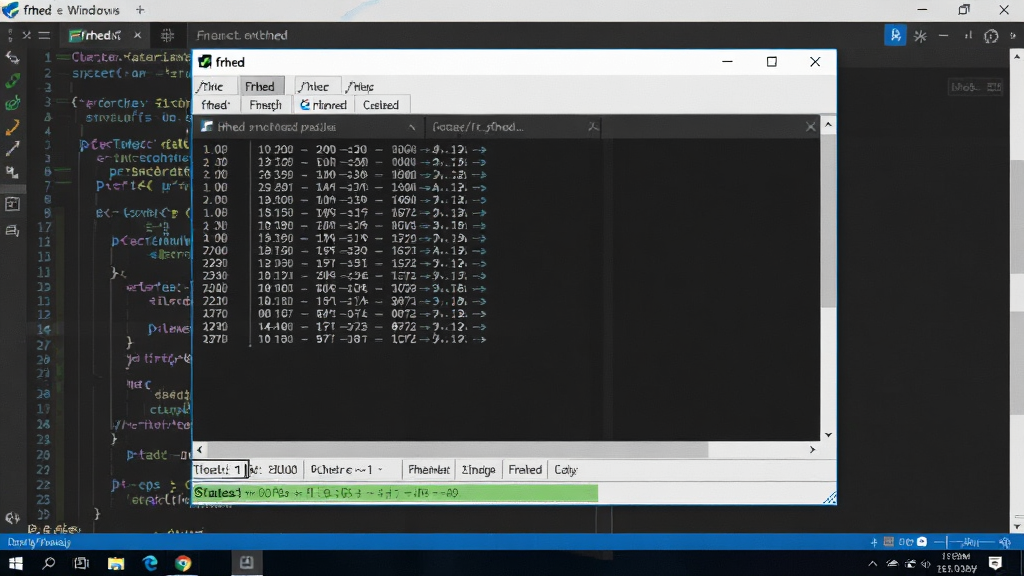The height and width of the screenshot is (576, 1024).
Task: Close the rightmost pane header in the frhed window
Action: point(810,127)
